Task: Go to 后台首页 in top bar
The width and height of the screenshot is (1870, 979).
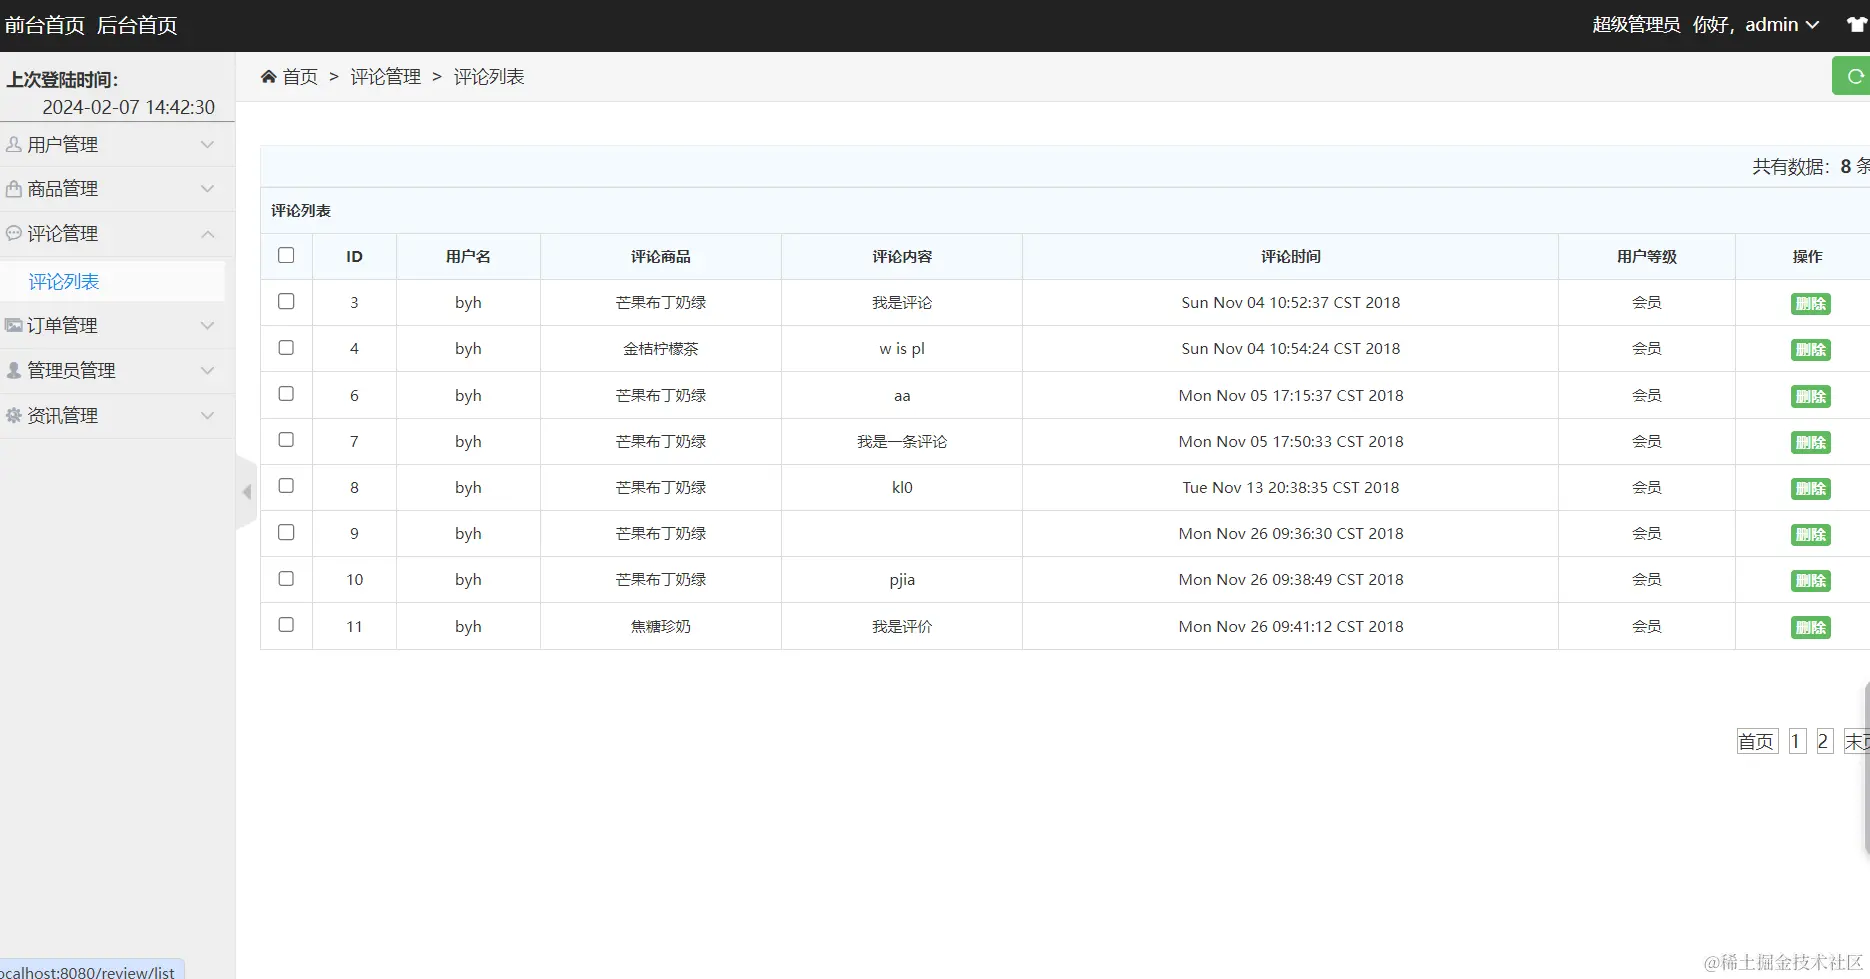Action: tap(137, 25)
